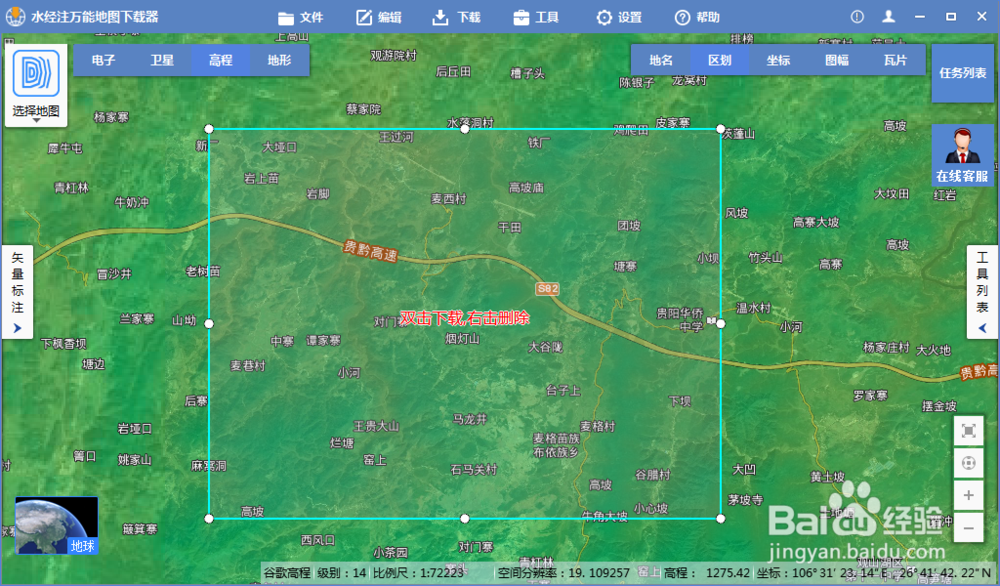Screen dimensions: 1000x586
Task: Click the 贵黔高速 highway label
Action: point(371,251)
